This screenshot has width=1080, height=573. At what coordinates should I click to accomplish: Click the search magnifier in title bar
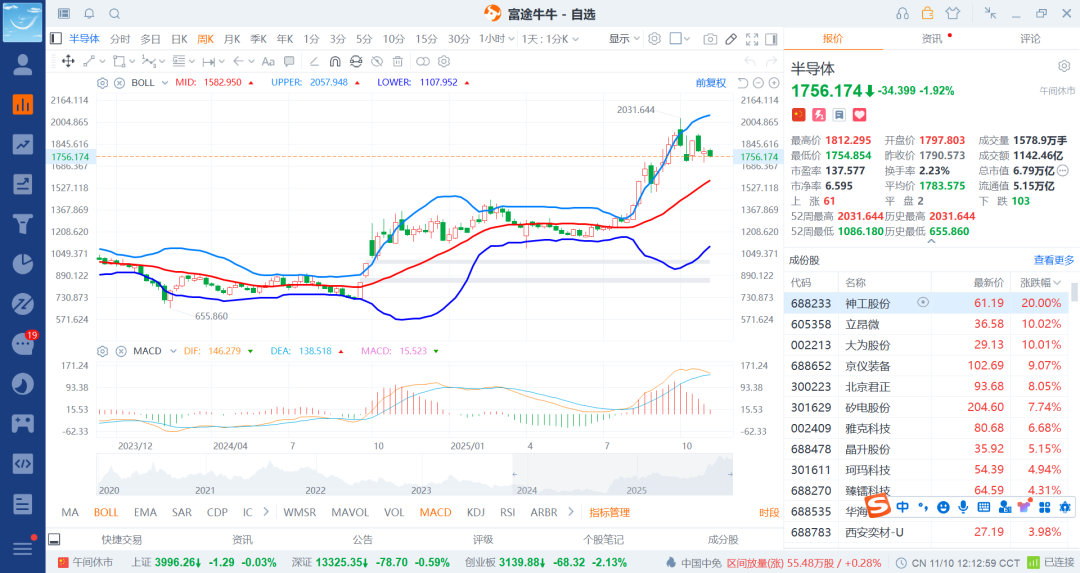click(x=114, y=13)
